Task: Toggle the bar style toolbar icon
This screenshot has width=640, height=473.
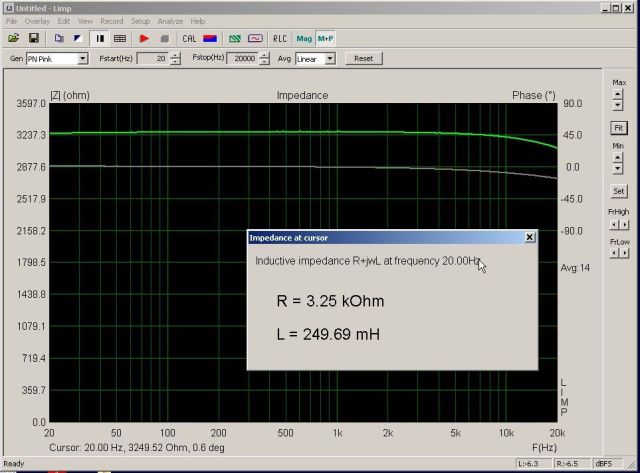Action: point(100,38)
